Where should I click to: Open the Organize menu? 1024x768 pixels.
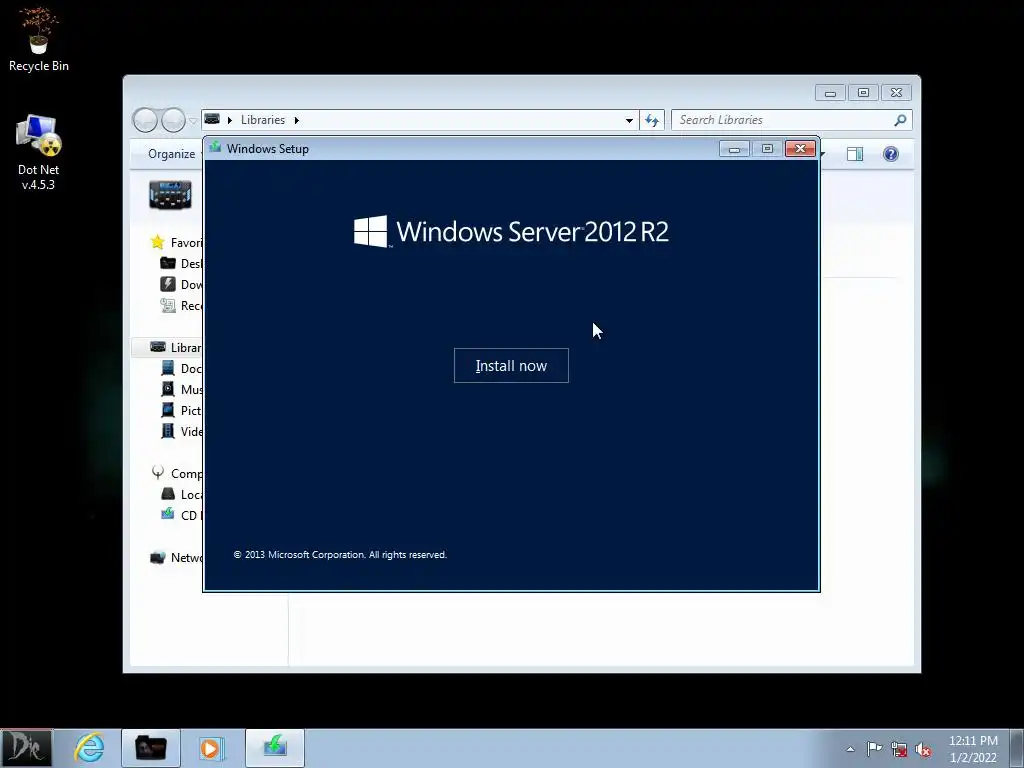(171, 153)
